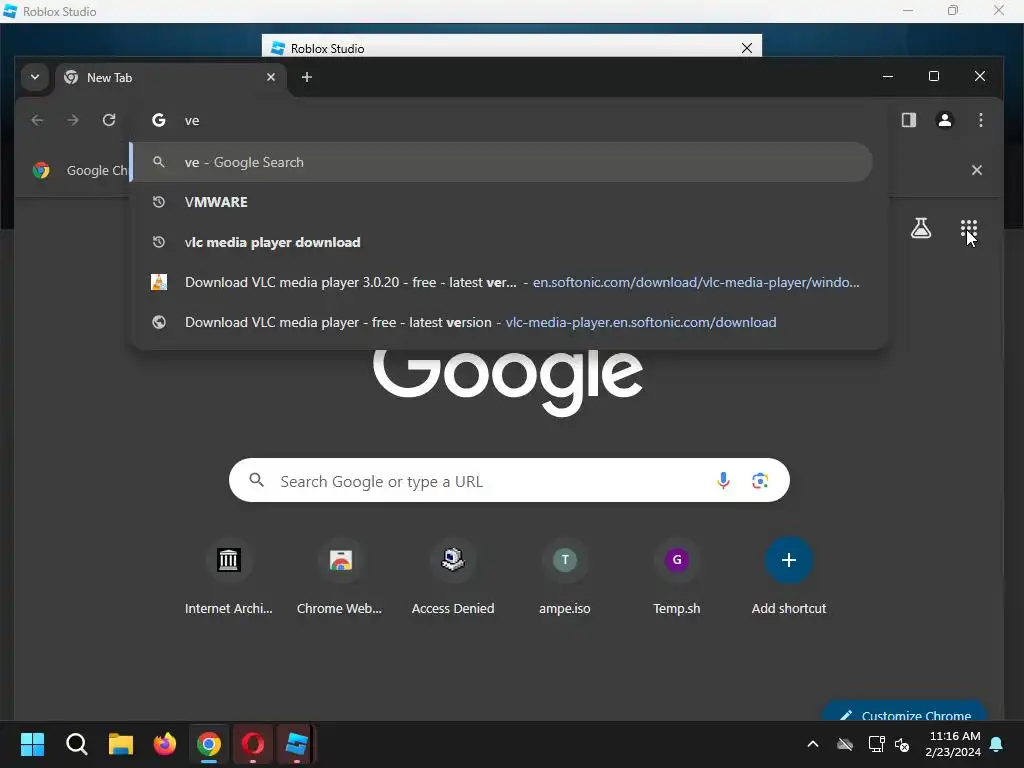Open the Temp.sh shortcut

pyautogui.click(x=677, y=577)
